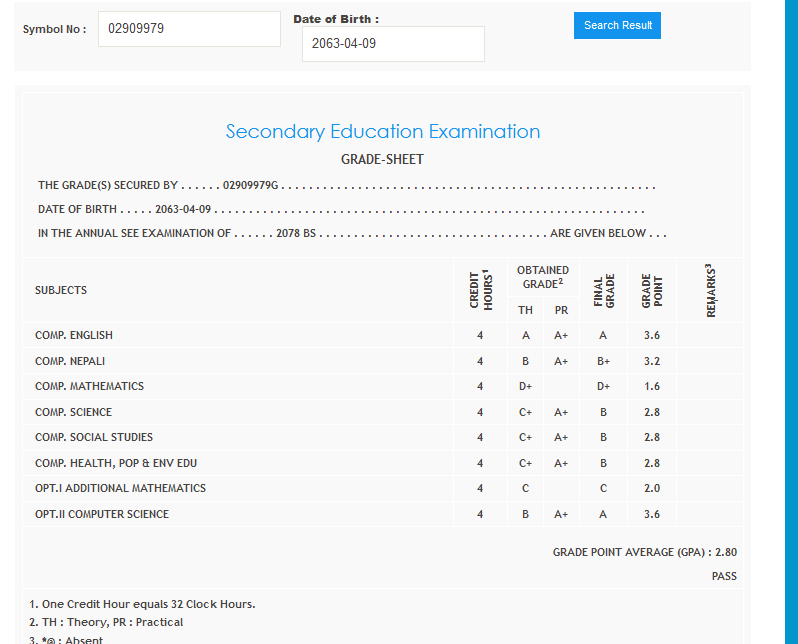Screen dimensions: 798x644
Task: Click the REMARKS column header
Action: pyautogui.click(x=710, y=290)
